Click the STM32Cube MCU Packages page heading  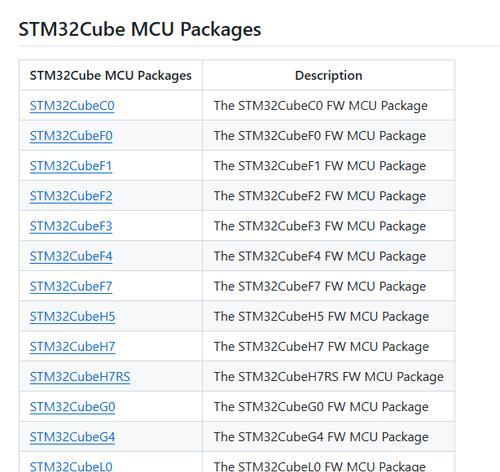tap(140, 29)
